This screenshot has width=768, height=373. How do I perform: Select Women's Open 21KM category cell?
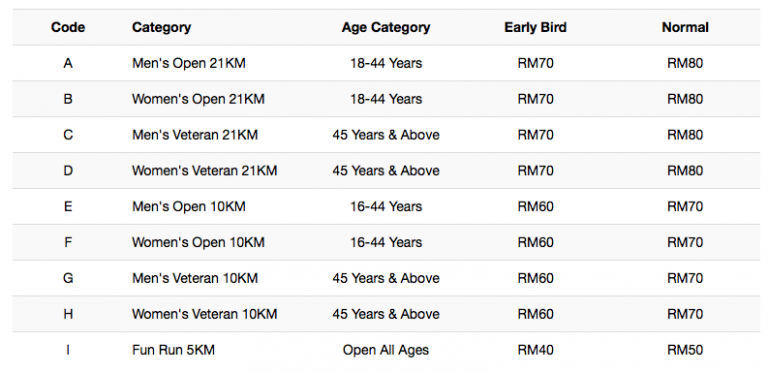[198, 99]
